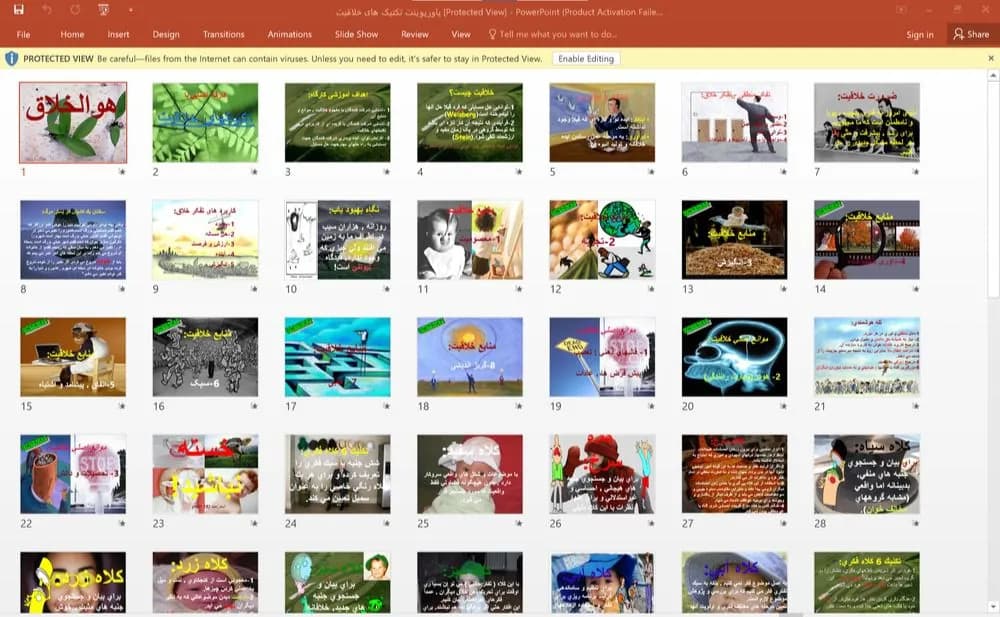Click the animation star under slide 1
The image size is (1000, 617).
tap(122, 172)
